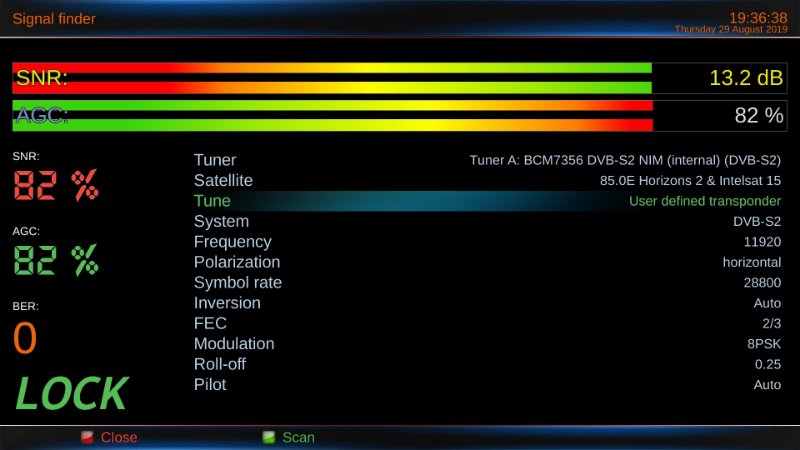
Task: Toggle Inversion setting Auto
Action: pos(767,303)
